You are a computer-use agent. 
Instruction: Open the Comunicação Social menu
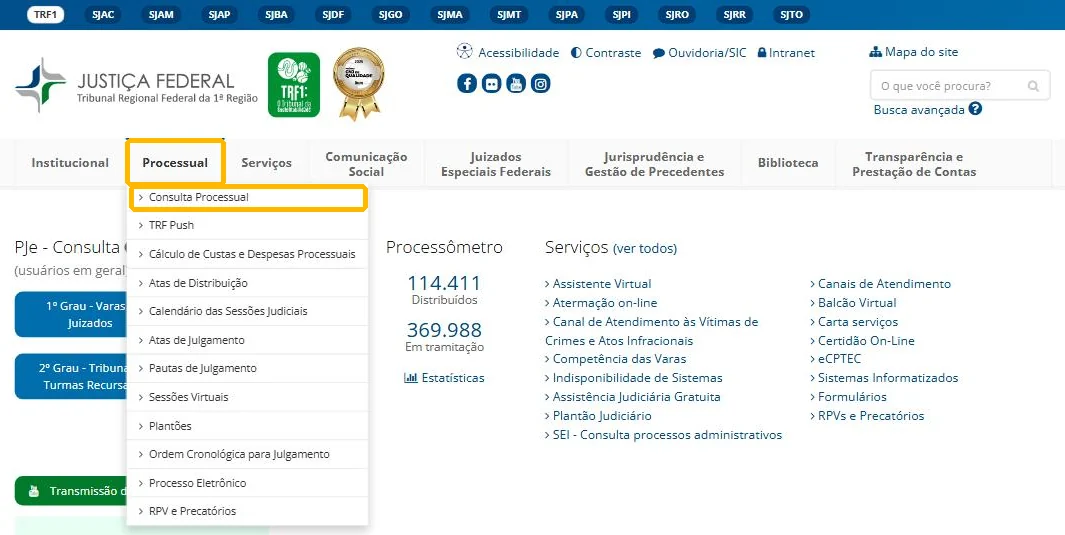(366, 164)
